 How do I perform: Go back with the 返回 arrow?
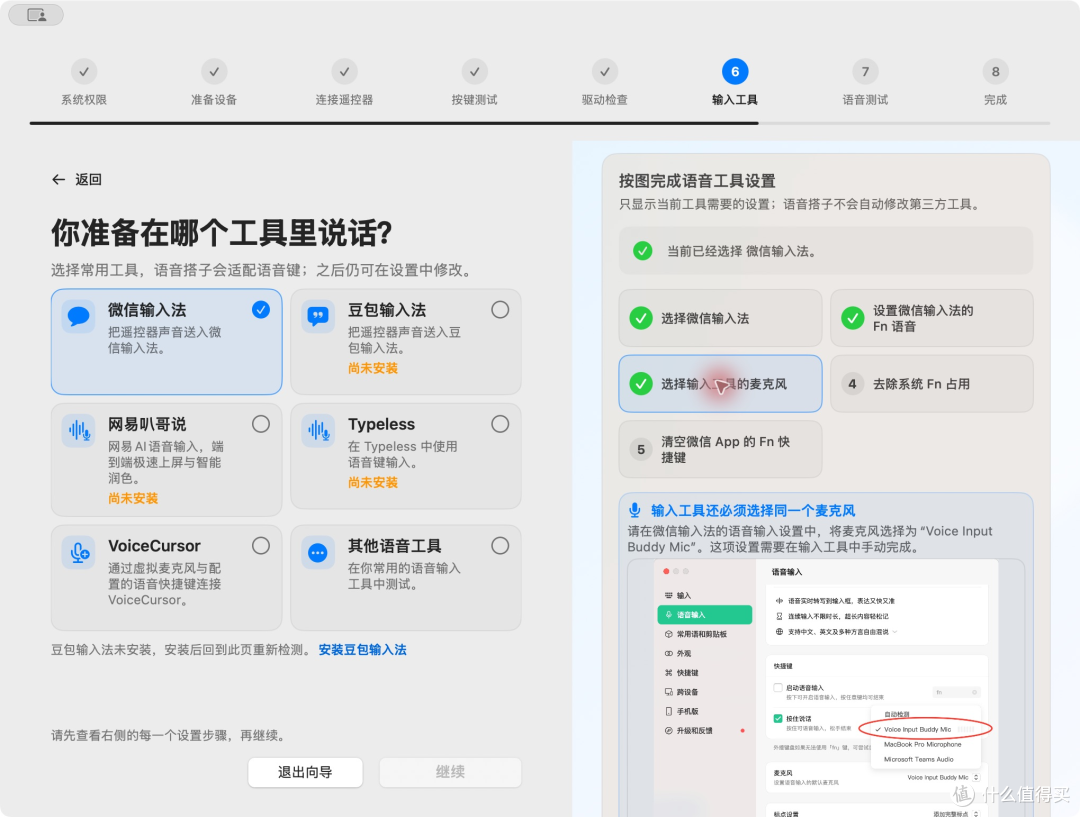[x=59, y=180]
